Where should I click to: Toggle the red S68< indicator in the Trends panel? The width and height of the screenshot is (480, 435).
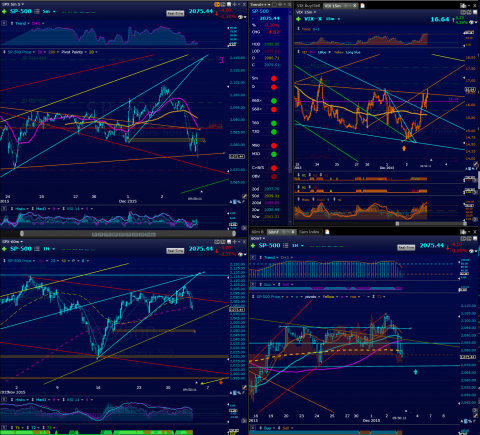tap(274, 109)
